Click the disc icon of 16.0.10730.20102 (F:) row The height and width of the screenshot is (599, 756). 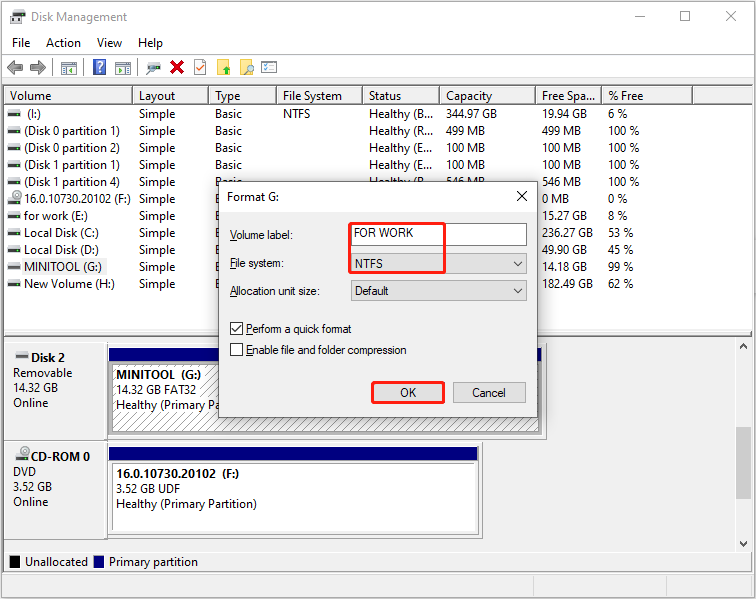point(15,197)
